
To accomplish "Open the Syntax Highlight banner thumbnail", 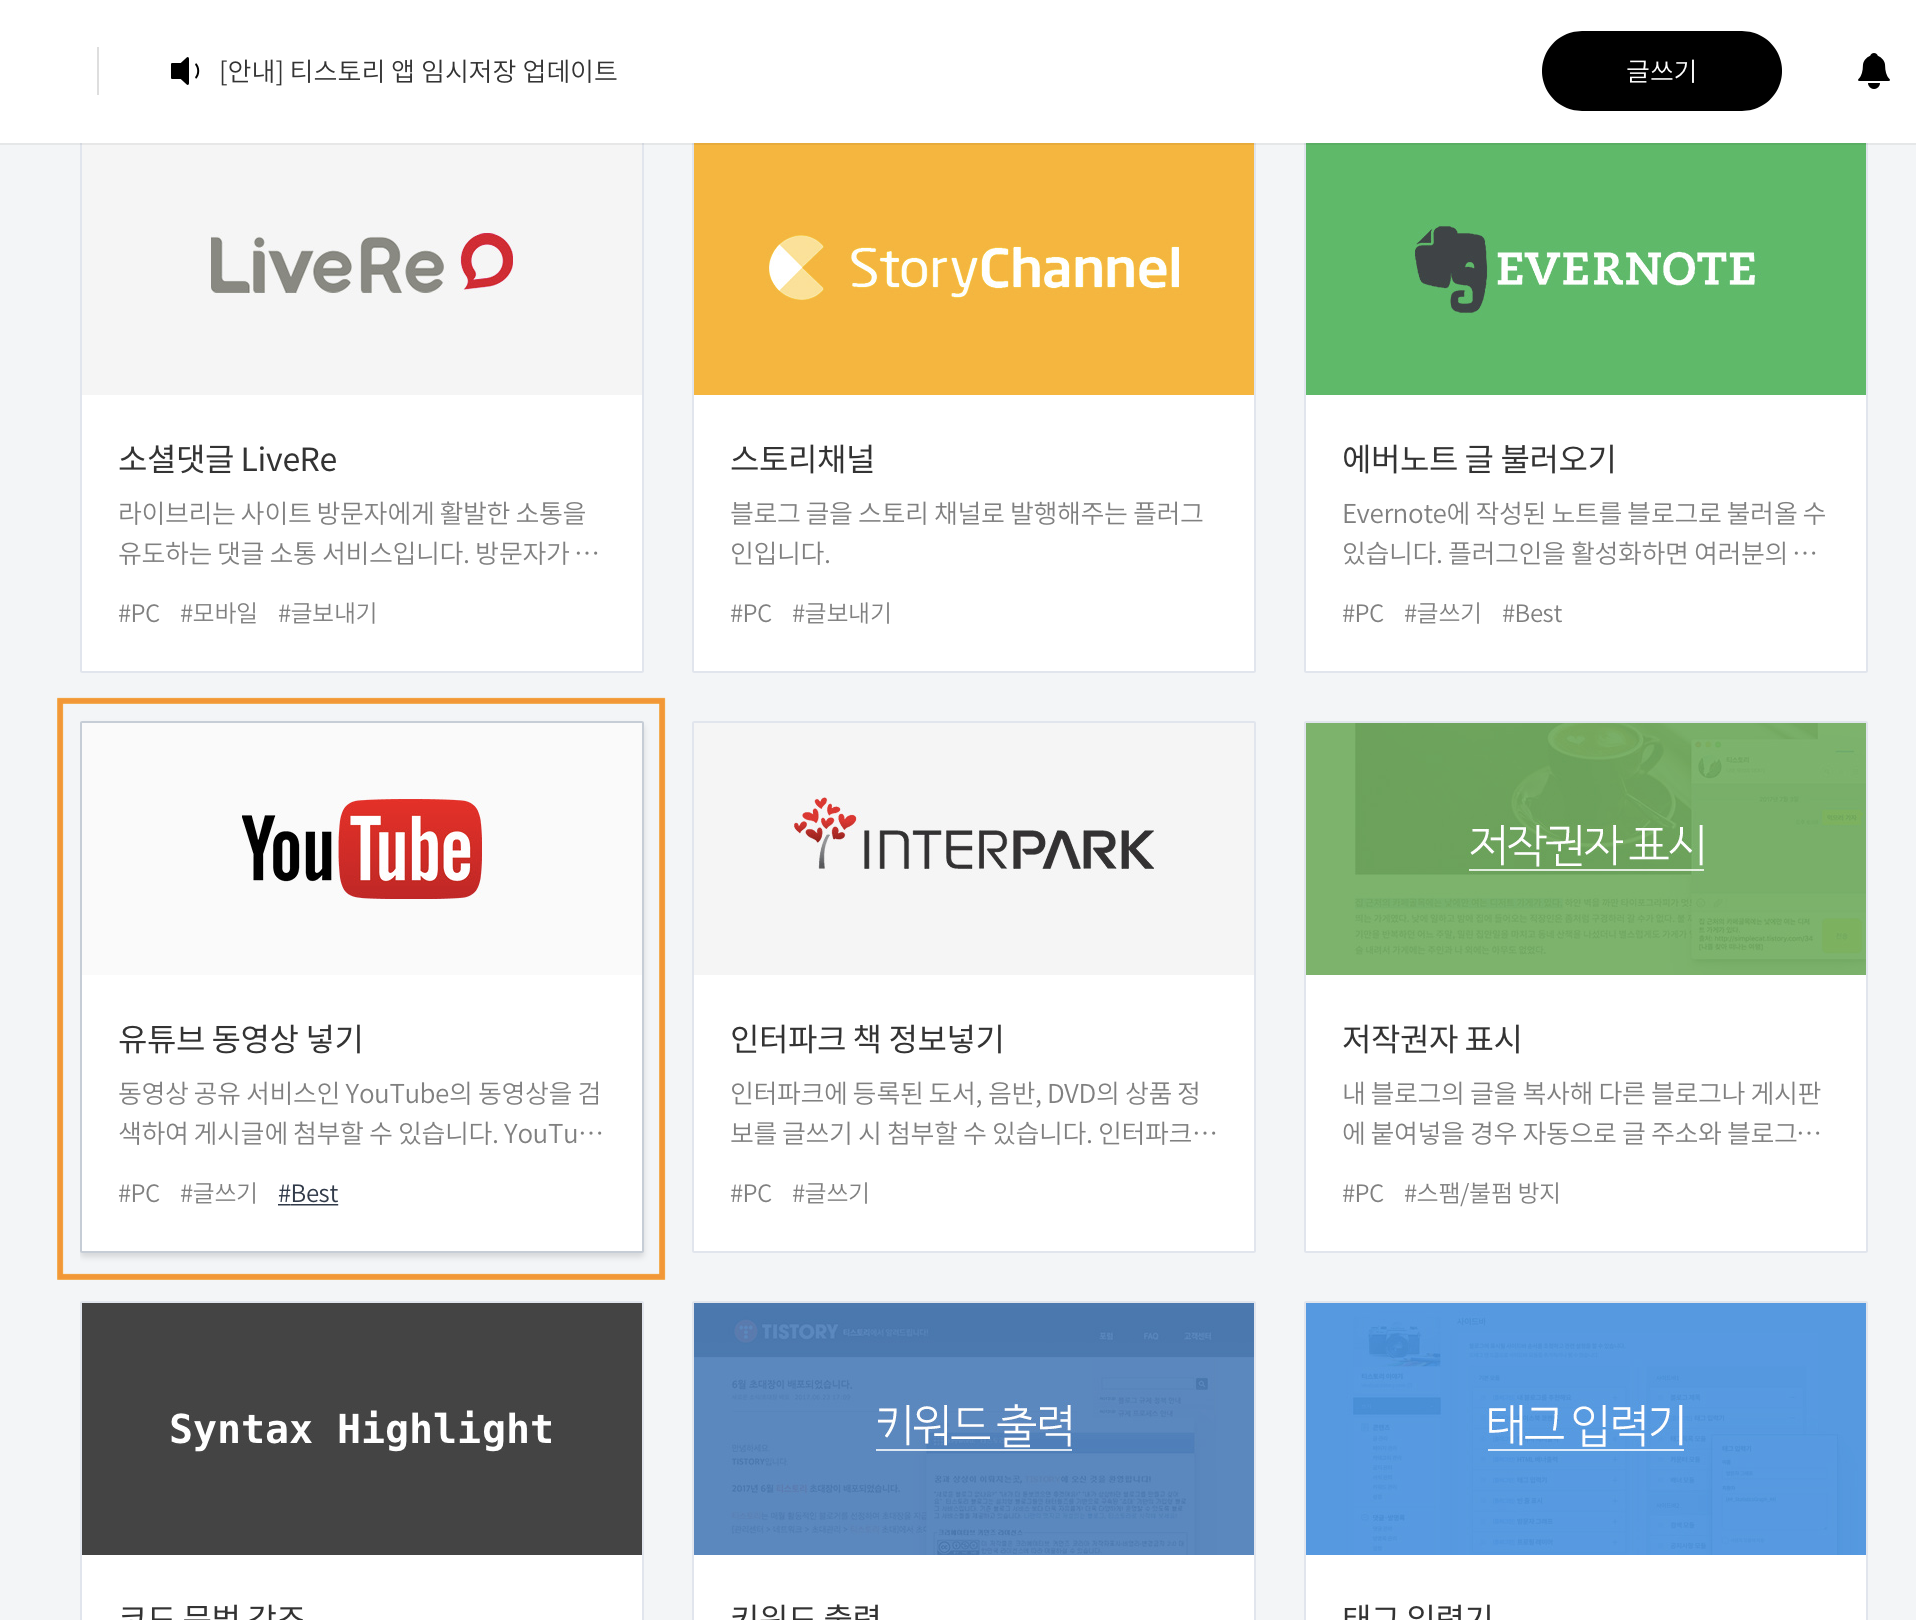I will 362,1429.
